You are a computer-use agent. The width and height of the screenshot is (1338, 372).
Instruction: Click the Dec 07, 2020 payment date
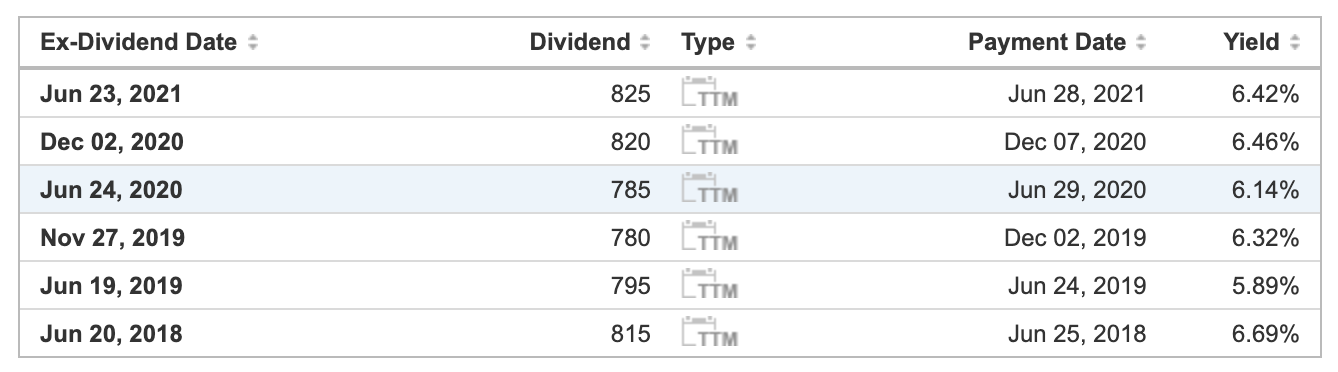click(1075, 142)
